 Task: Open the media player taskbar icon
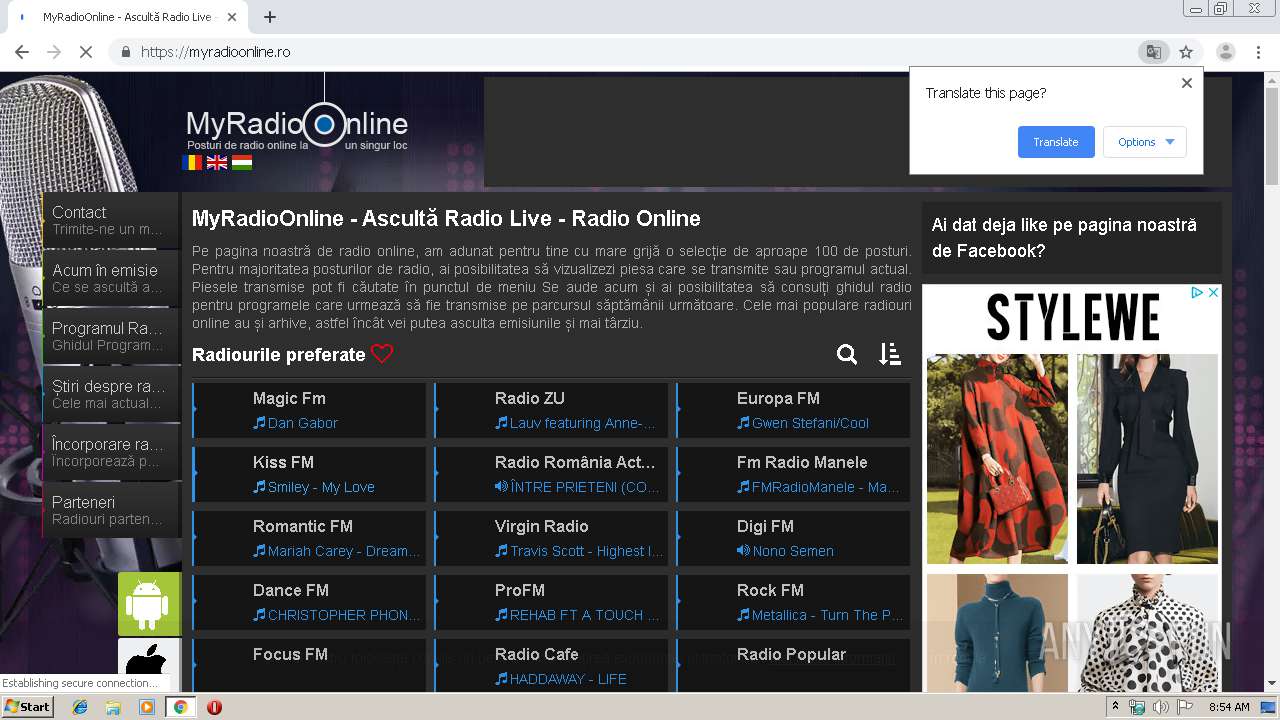pos(146,707)
